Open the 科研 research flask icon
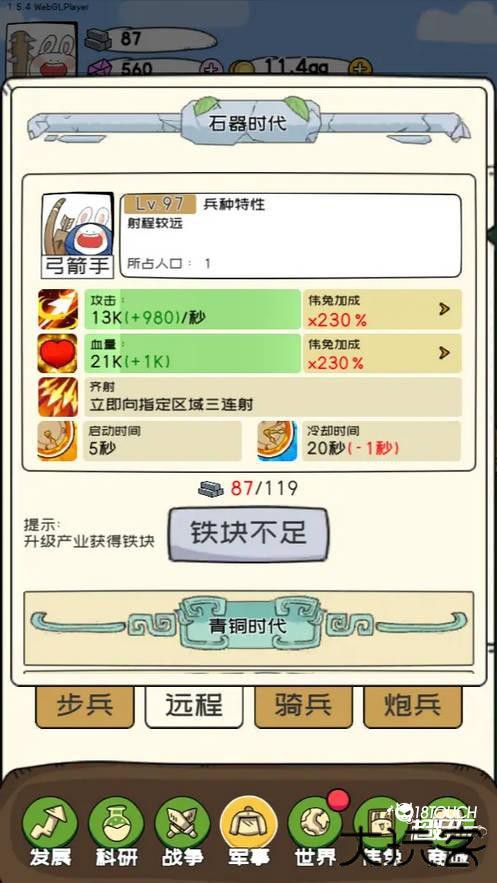The height and width of the screenshot is (883, 497). tap(116, 825)
